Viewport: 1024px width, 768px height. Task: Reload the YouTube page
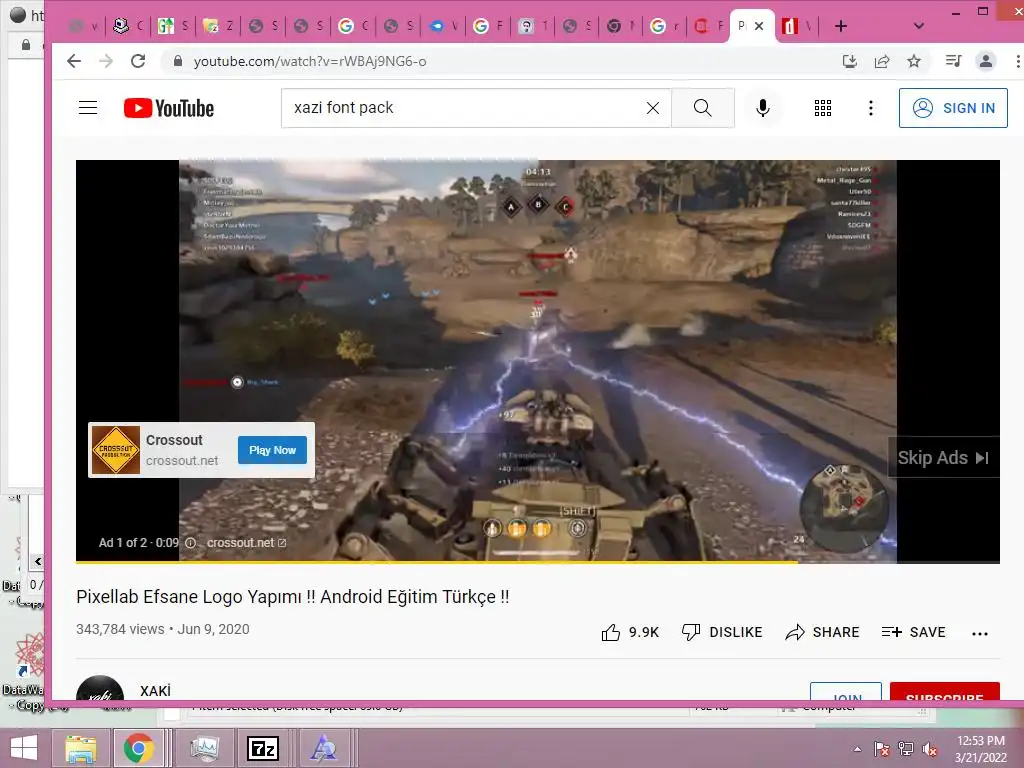coord(138,61)
